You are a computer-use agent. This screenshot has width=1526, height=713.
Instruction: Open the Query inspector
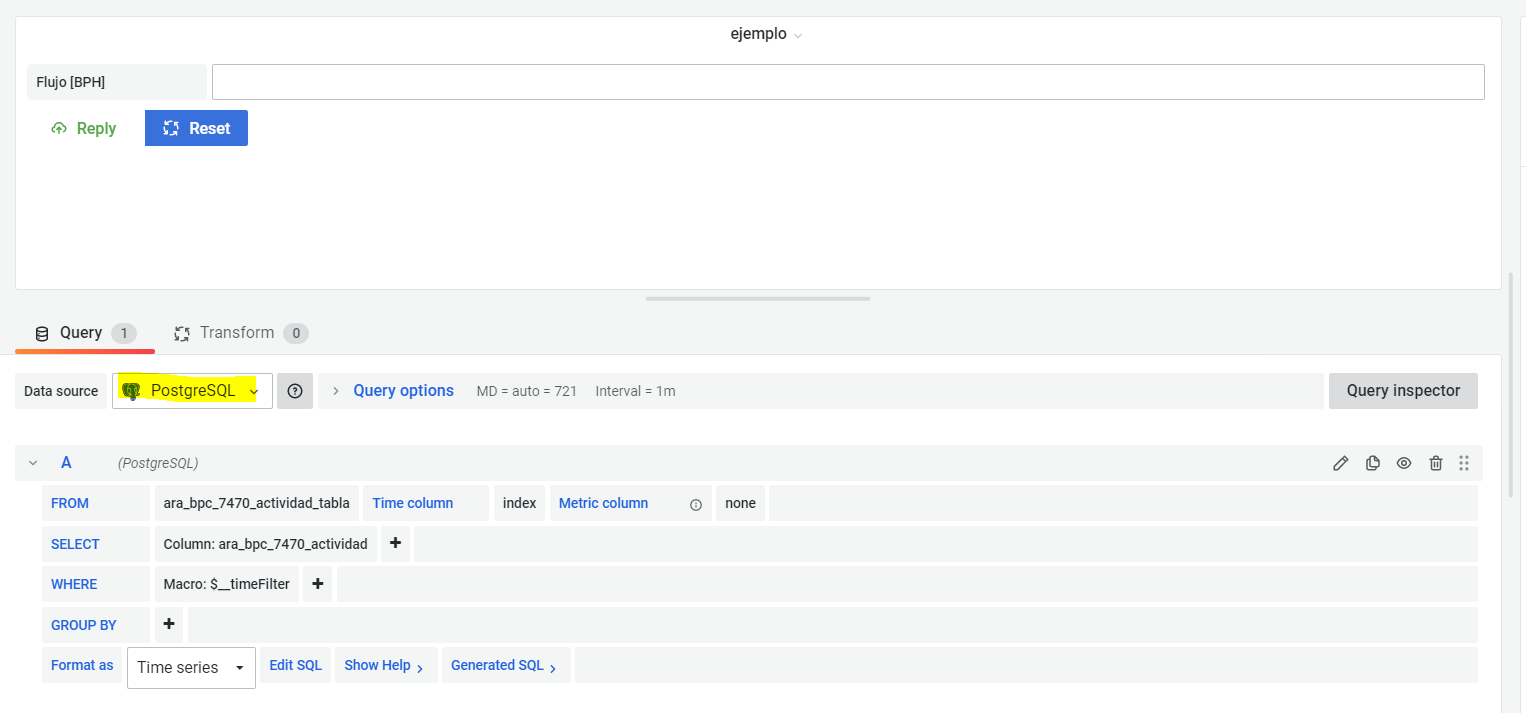click(x=1402, y=390)
